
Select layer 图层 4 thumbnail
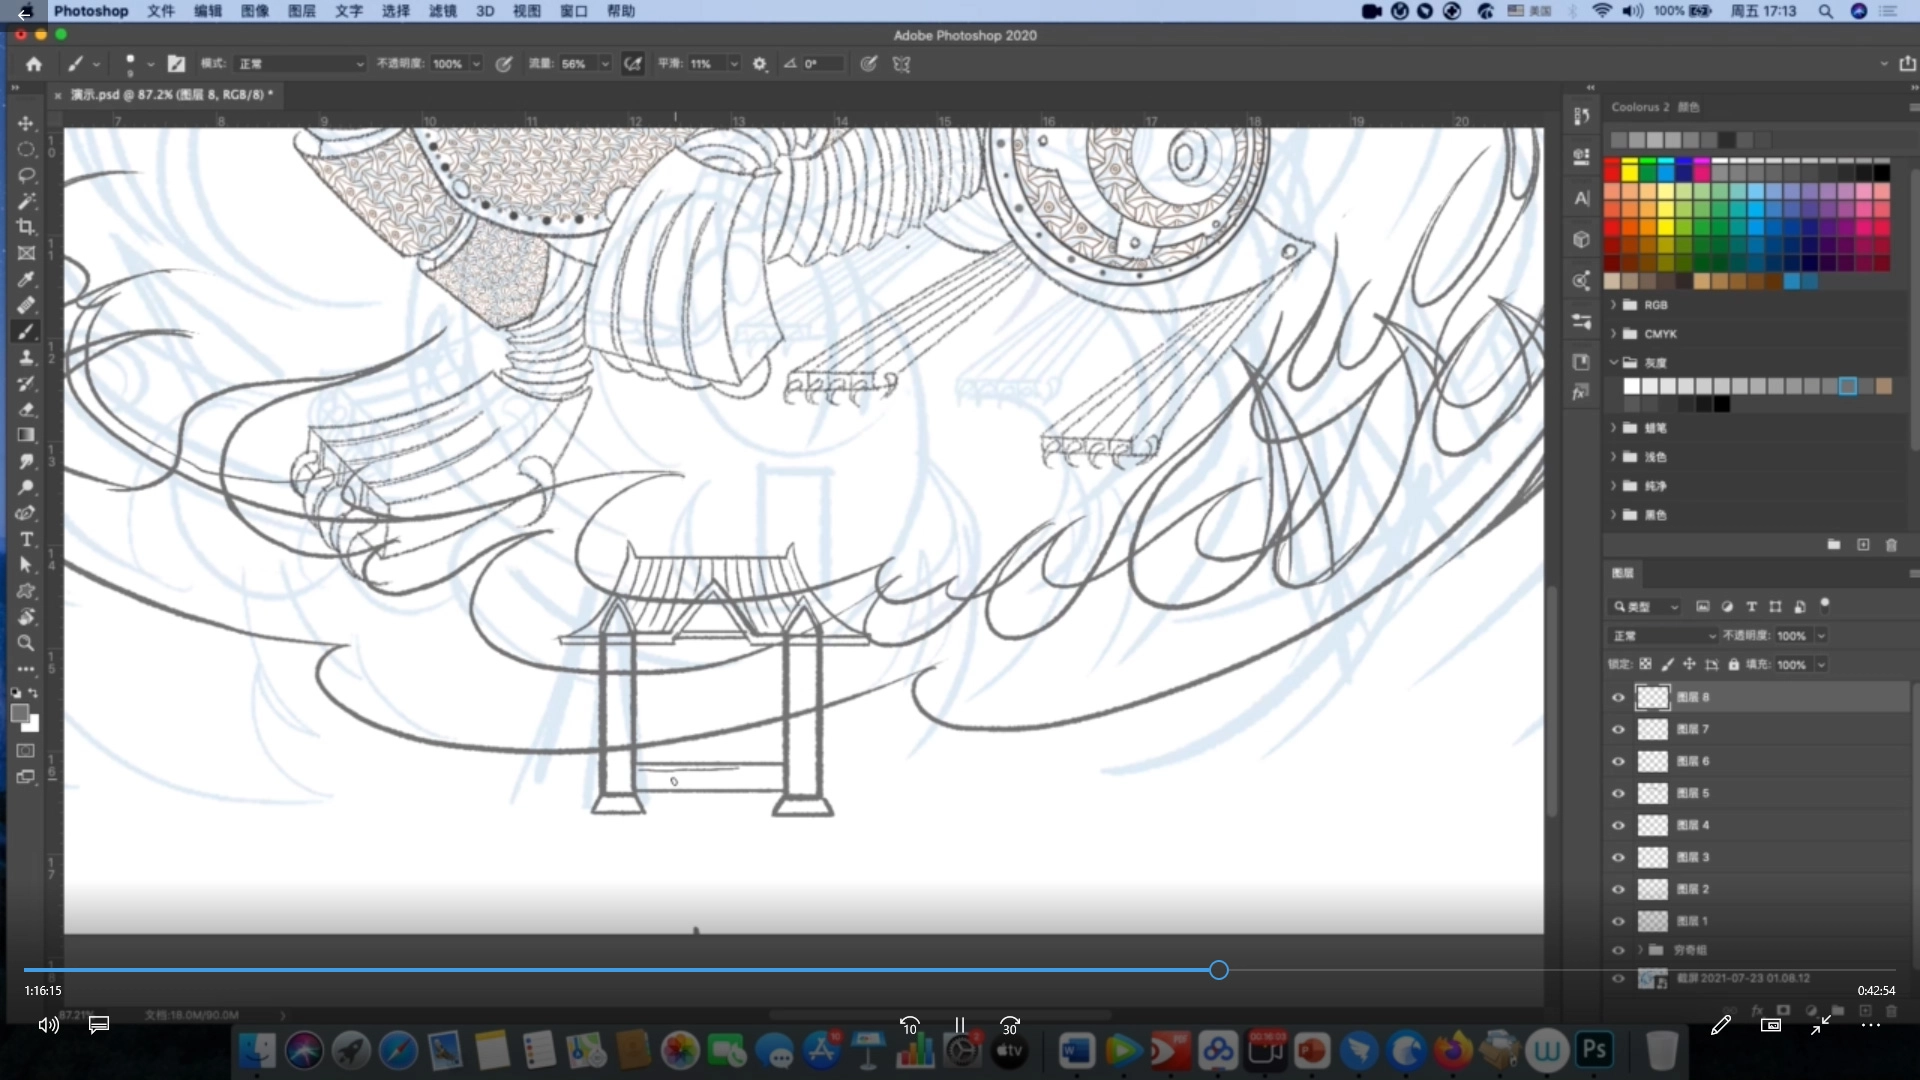click(1652, 826)
